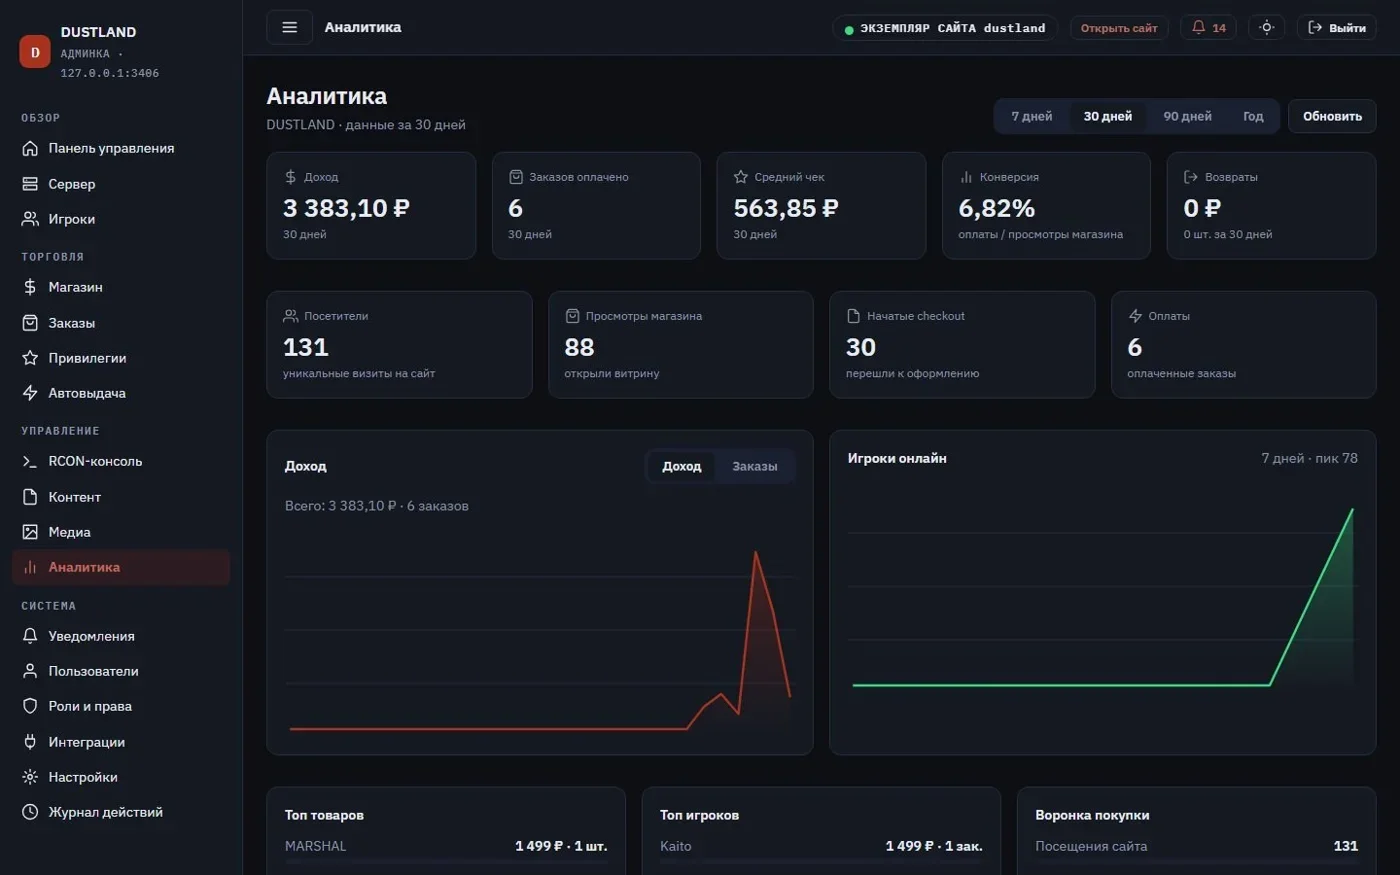Viewport: 1400px width, 875px height.
Task: Switch period to 90 дней
Action: click(1187, 116)
